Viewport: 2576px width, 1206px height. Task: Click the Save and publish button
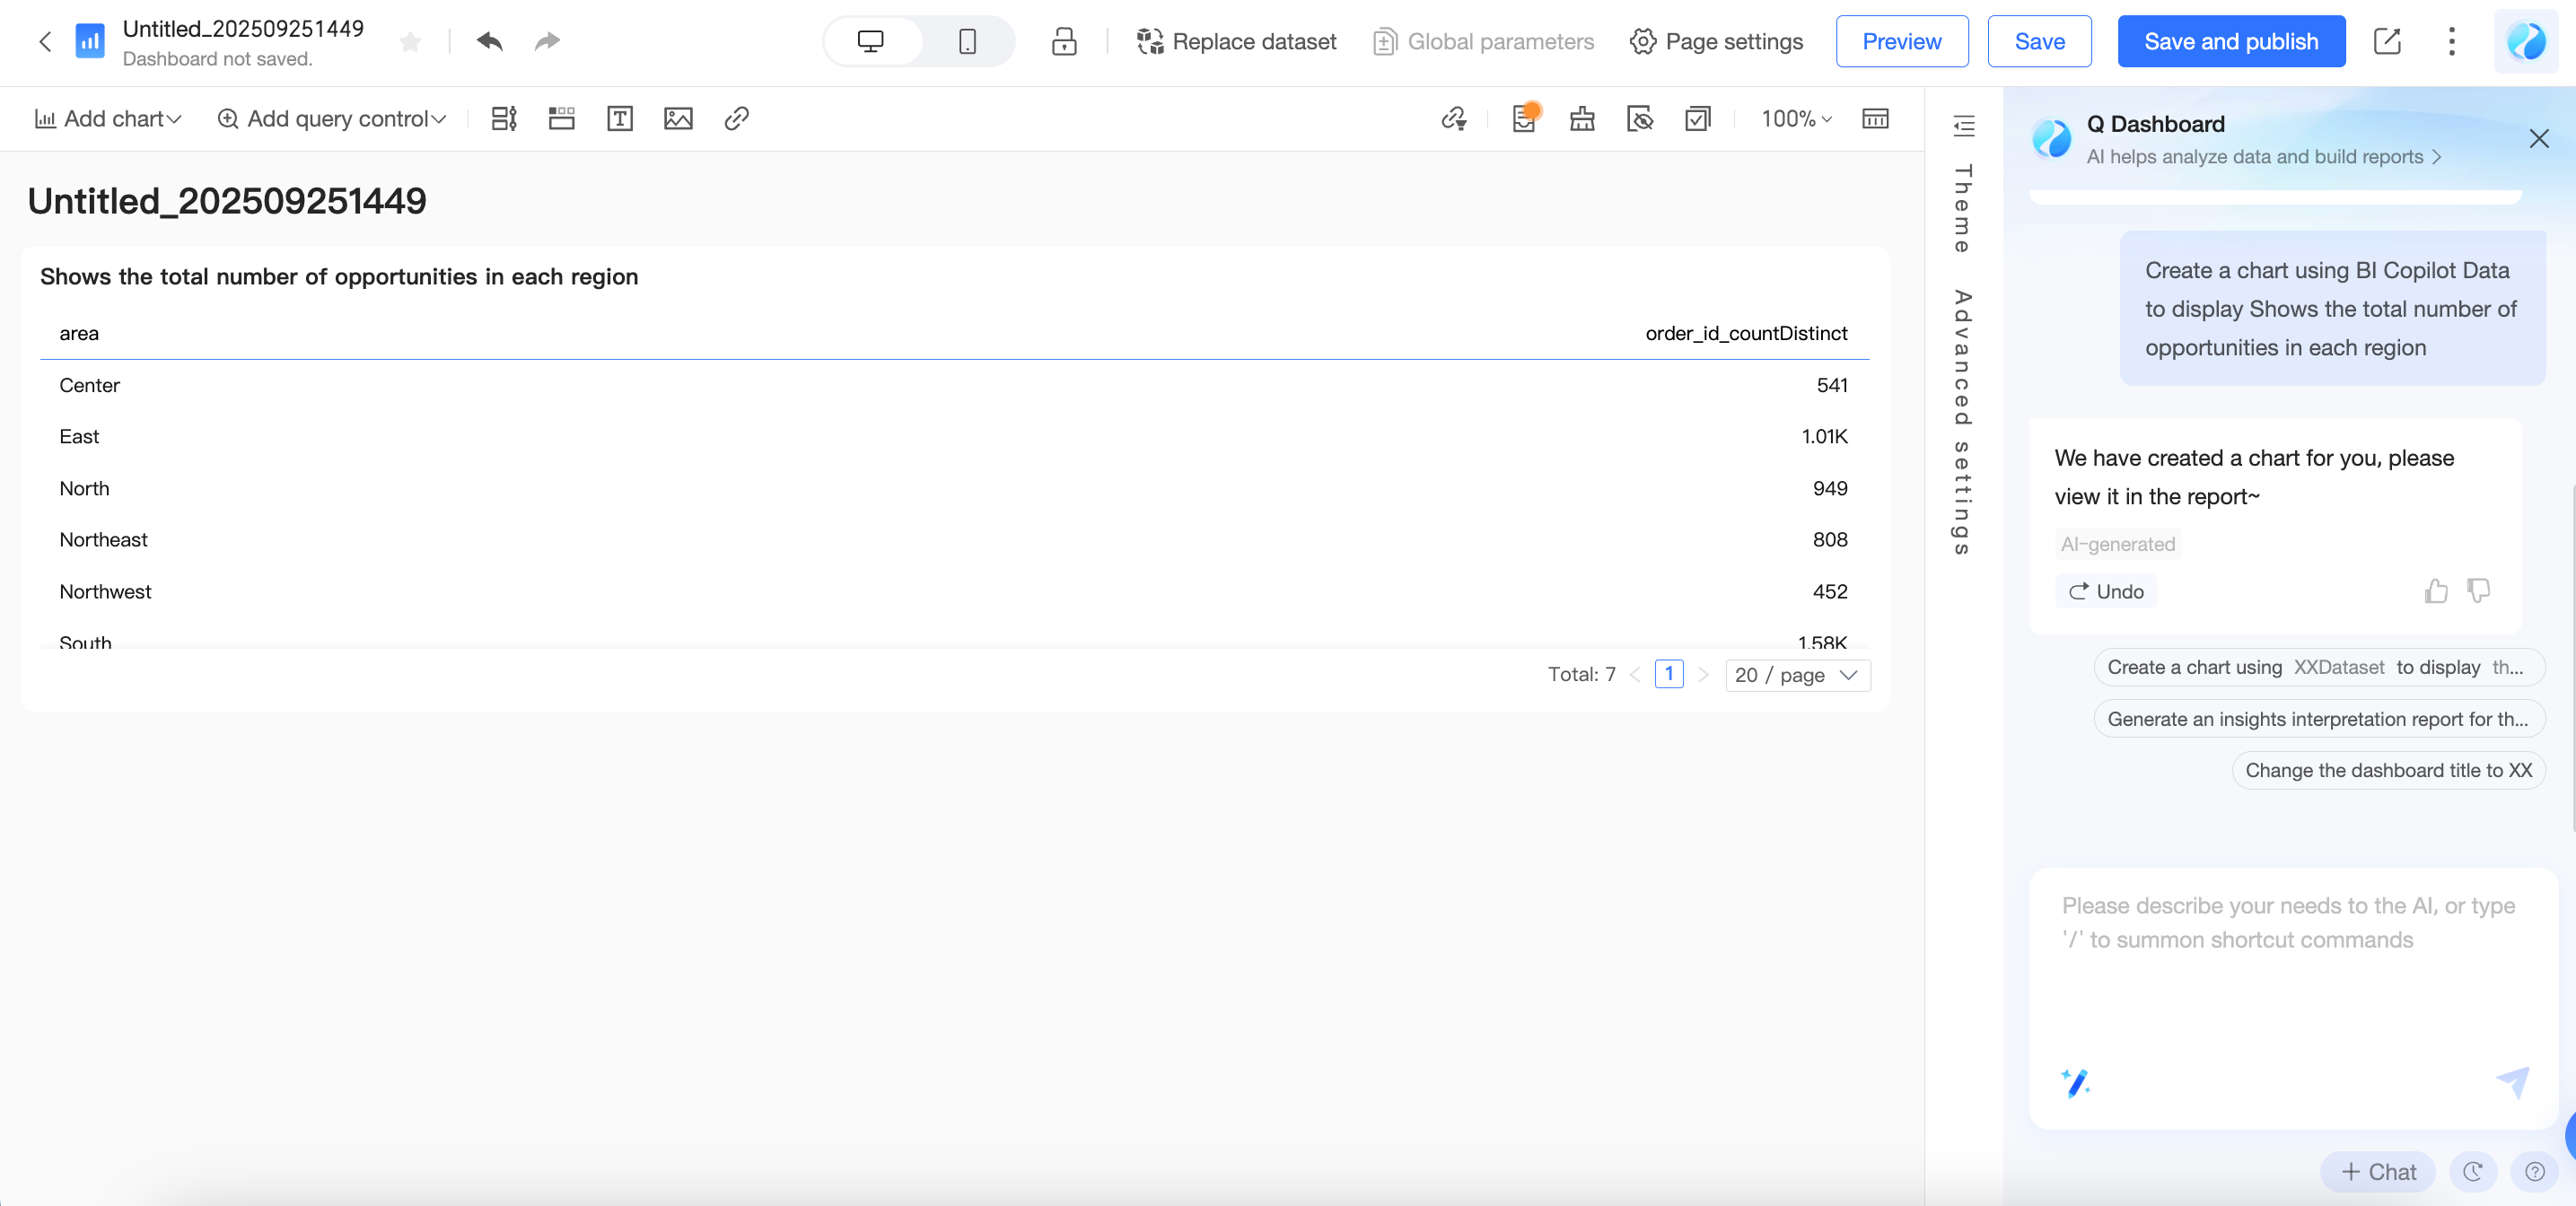tap(2231, 41)
